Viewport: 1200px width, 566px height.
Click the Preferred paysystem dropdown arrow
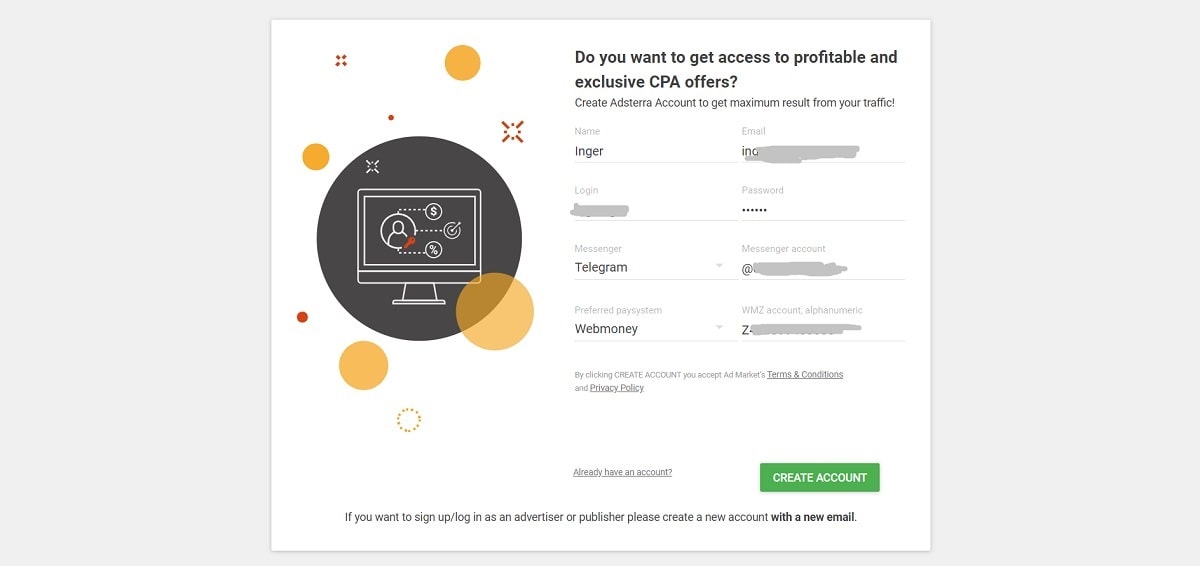pos(719,327)
